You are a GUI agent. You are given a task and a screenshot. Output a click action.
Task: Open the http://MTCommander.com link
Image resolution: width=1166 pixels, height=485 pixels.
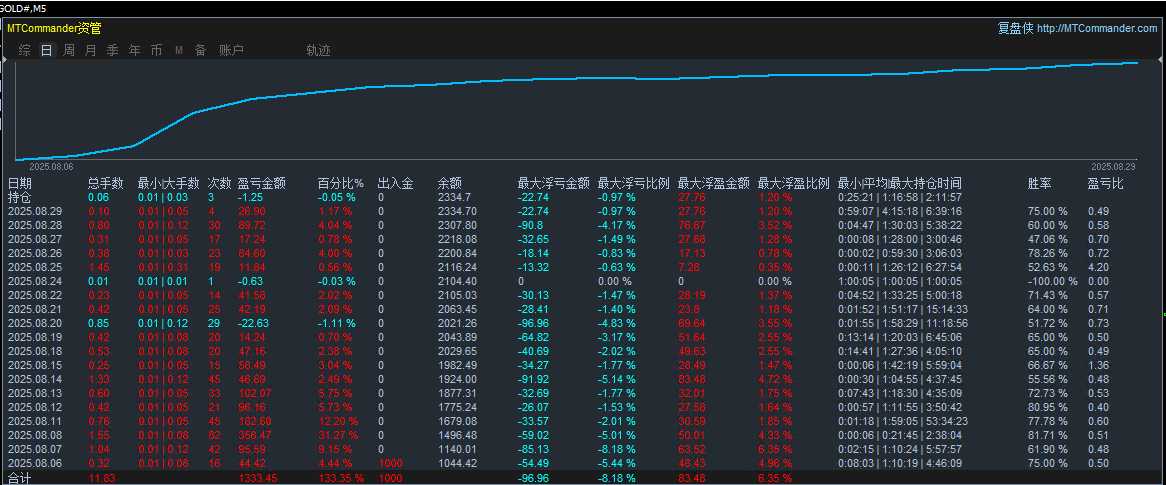pos(1097,28)
